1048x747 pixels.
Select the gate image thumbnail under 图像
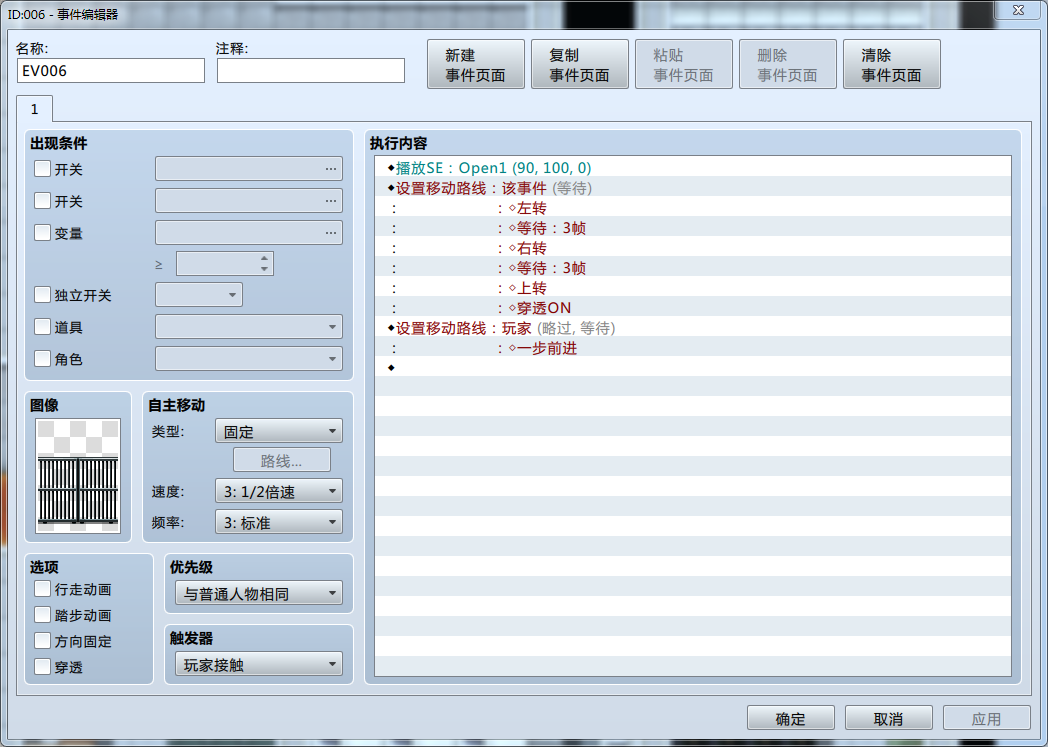tap(78, 476)
